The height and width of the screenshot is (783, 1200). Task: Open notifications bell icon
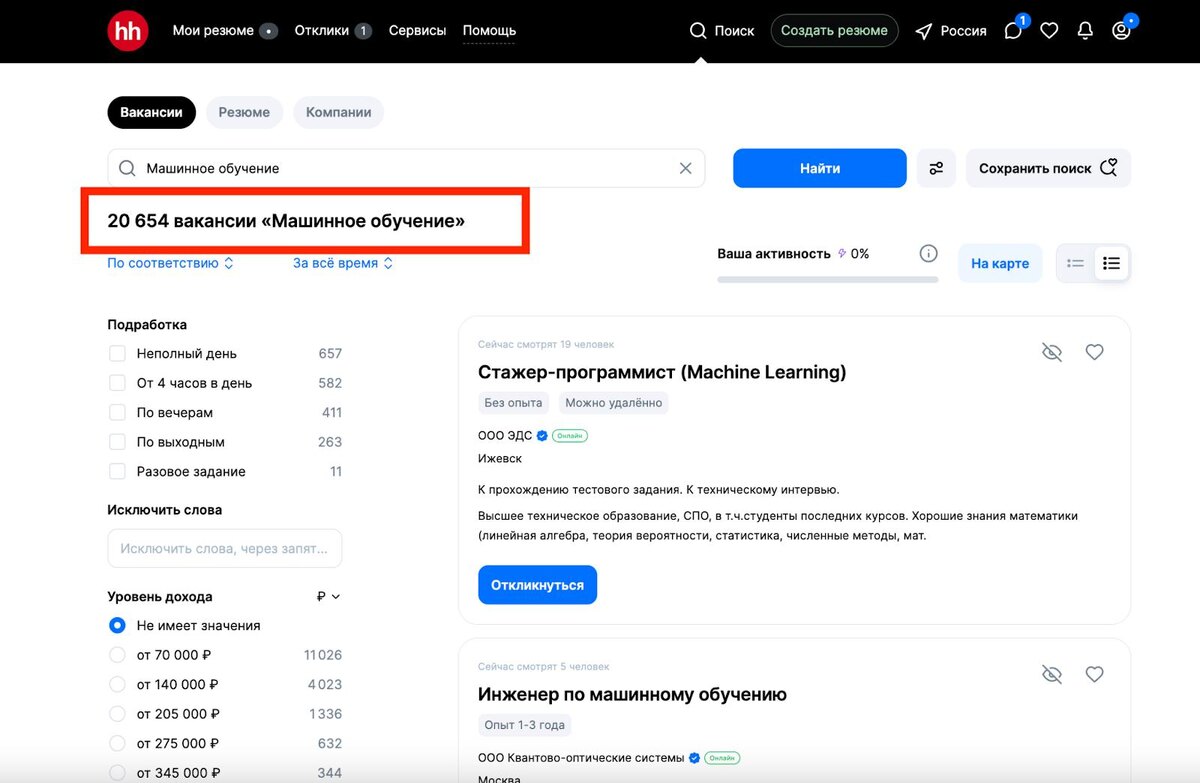pyautogui.click(x=1085, y=31)
